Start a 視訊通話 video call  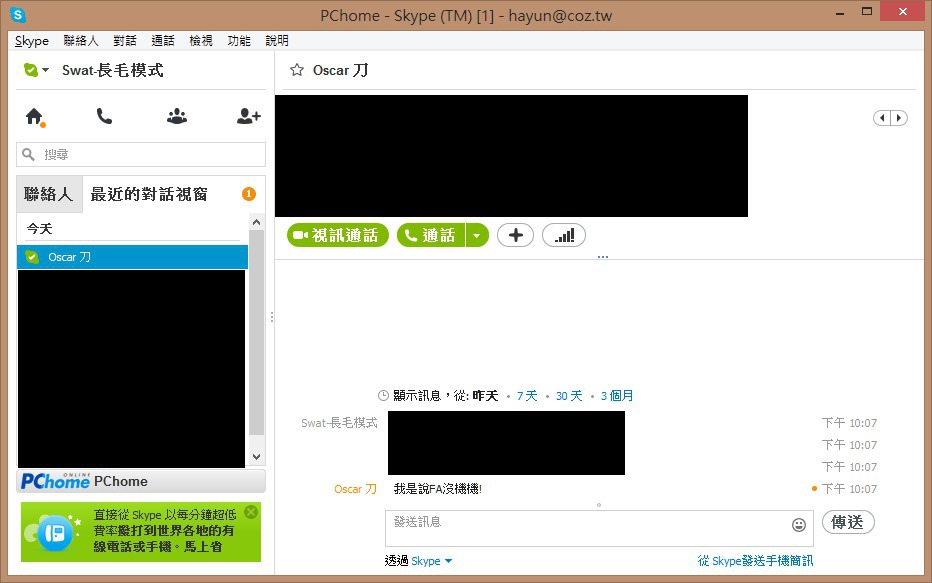coord(338,235)
